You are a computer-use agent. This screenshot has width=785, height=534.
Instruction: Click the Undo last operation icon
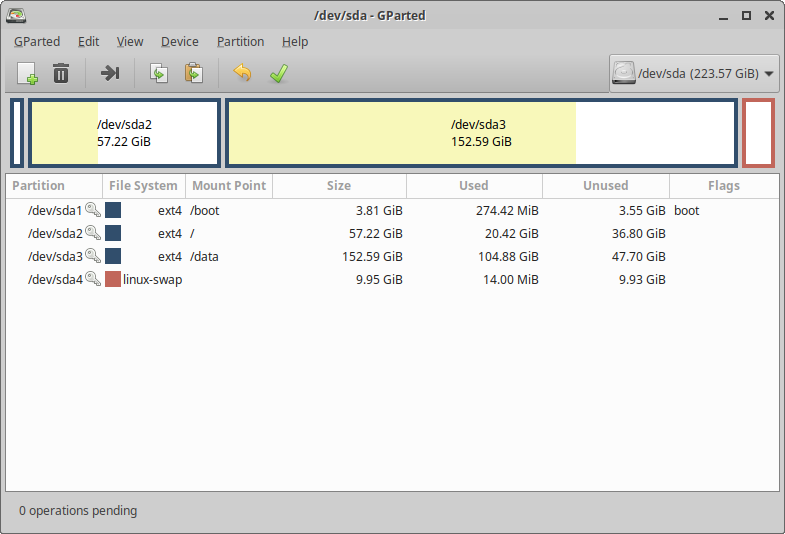tap(242, 73)
